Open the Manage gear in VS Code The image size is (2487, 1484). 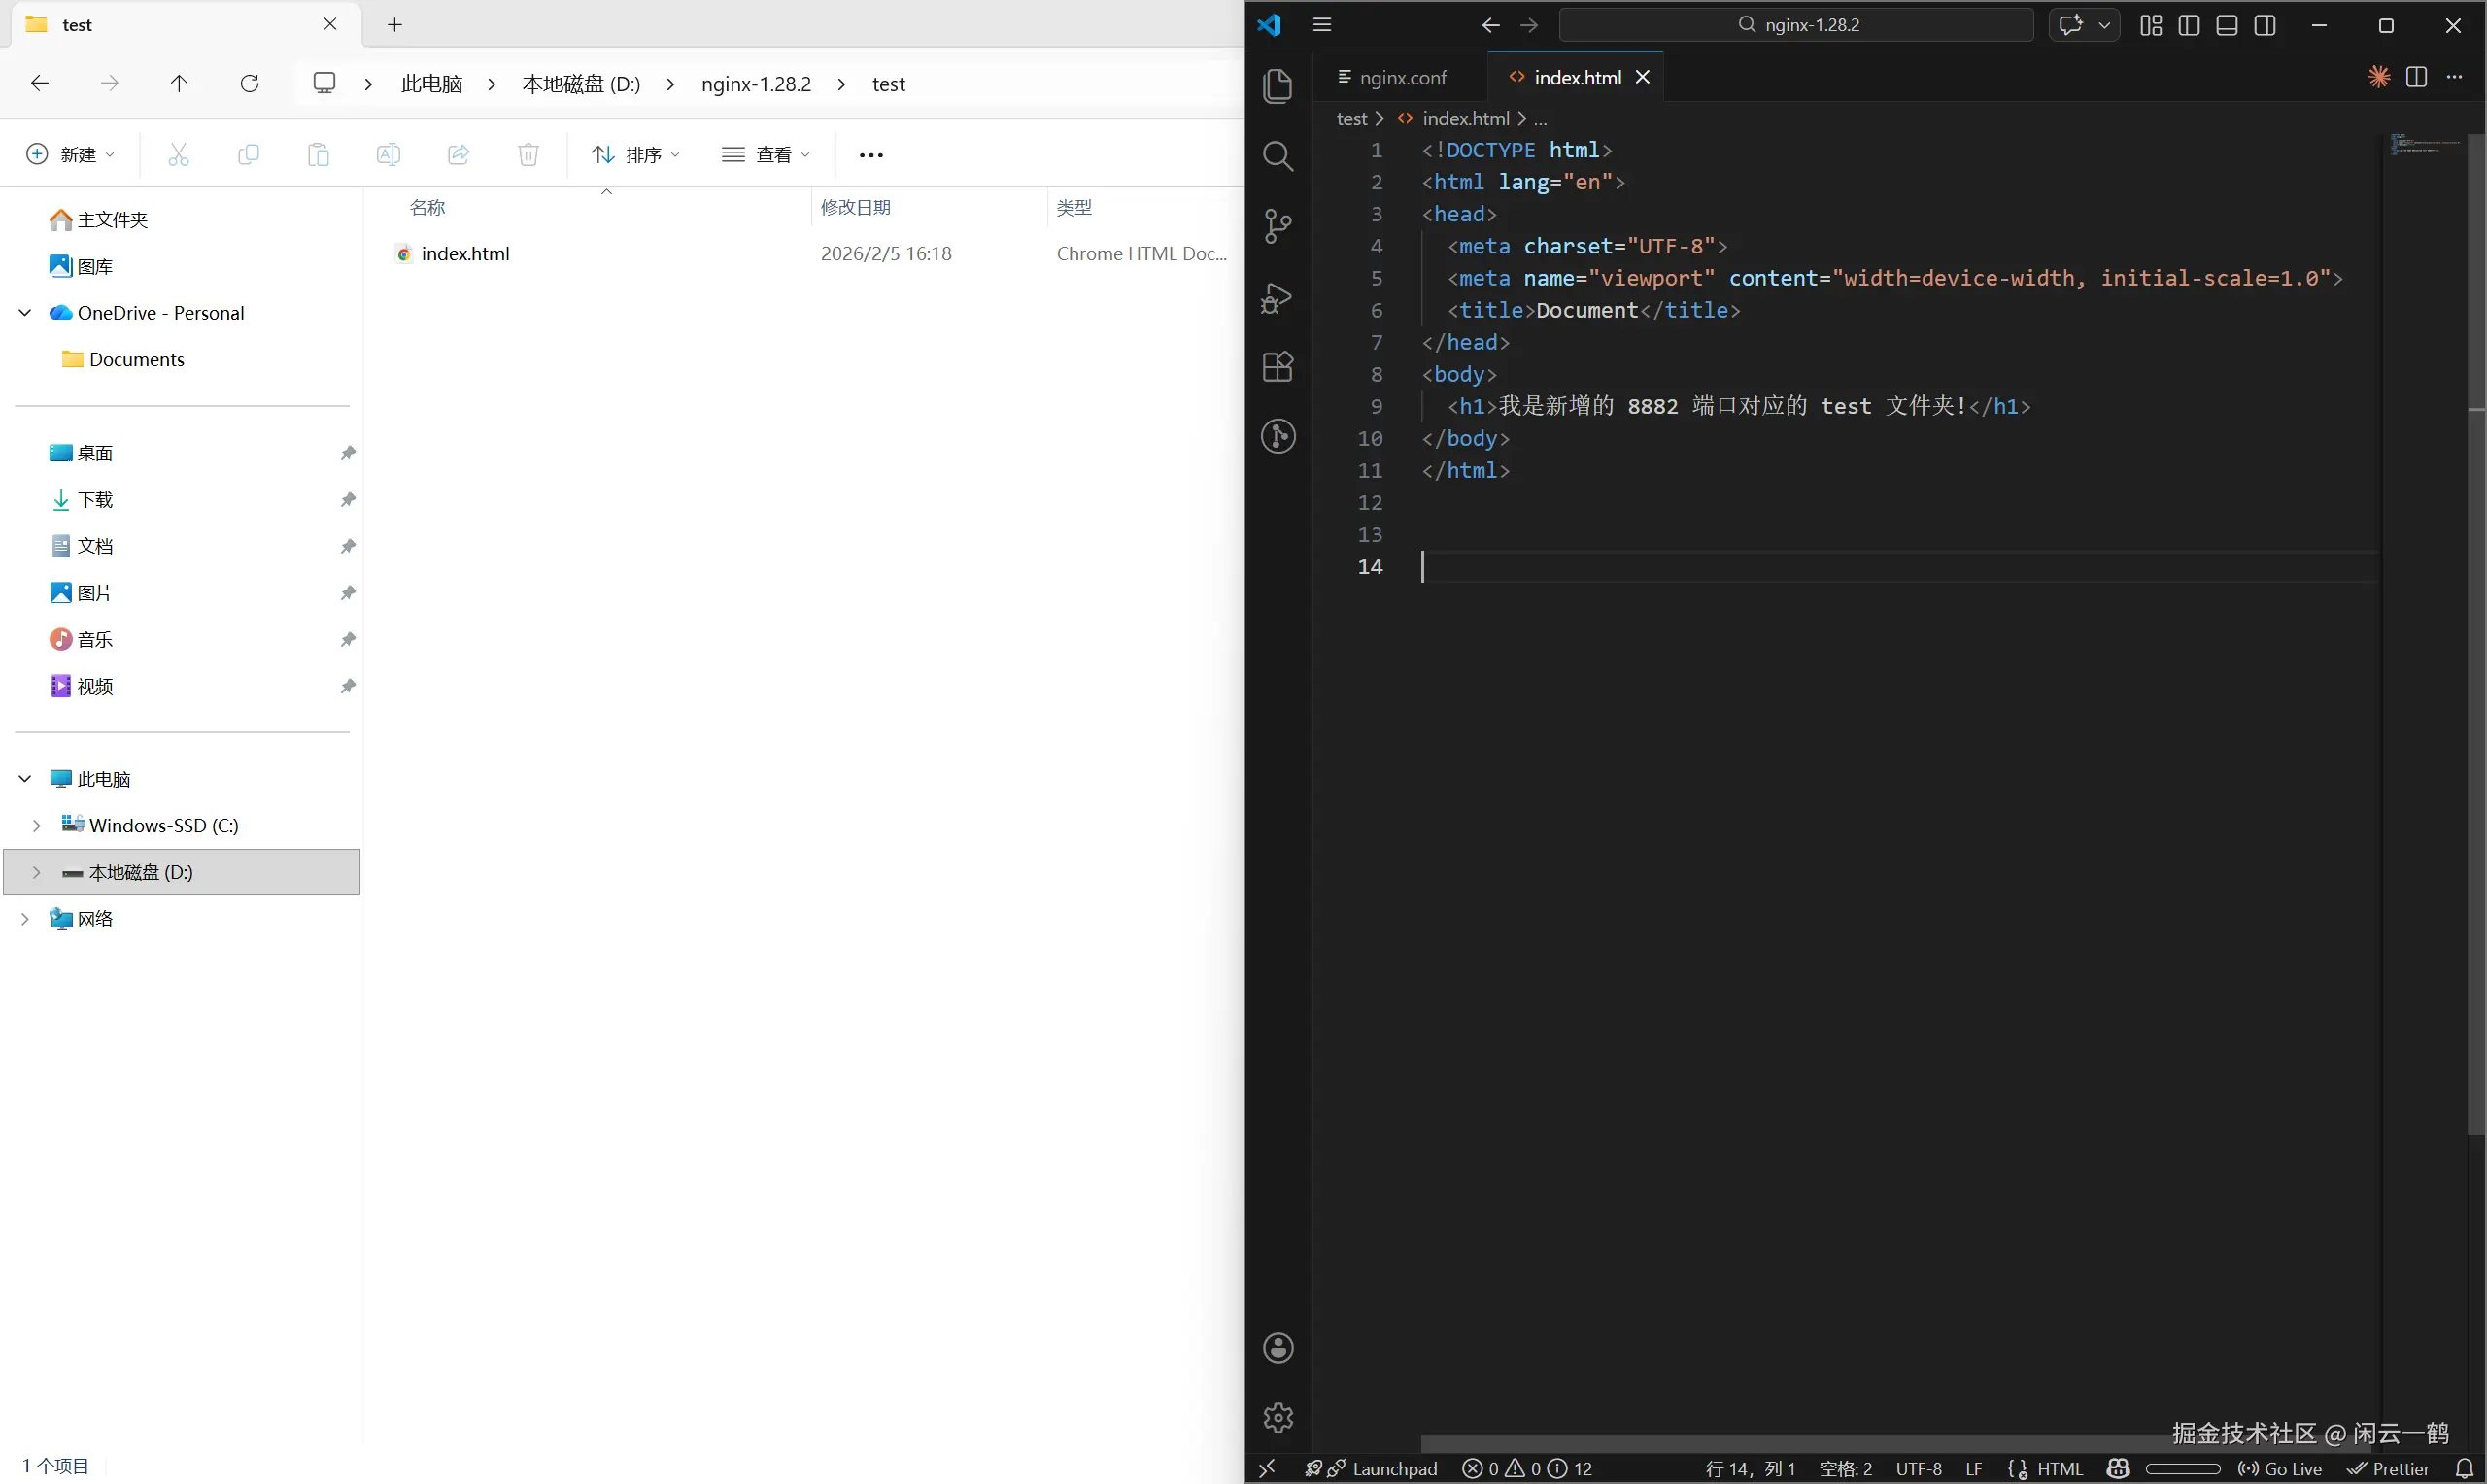click(x=1277, y=1417)
